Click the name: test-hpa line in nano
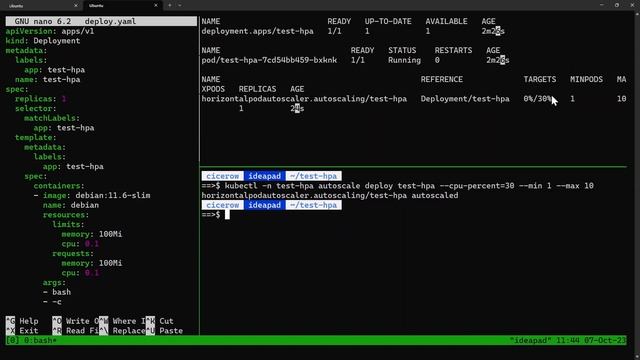 [x=47, y=80]
